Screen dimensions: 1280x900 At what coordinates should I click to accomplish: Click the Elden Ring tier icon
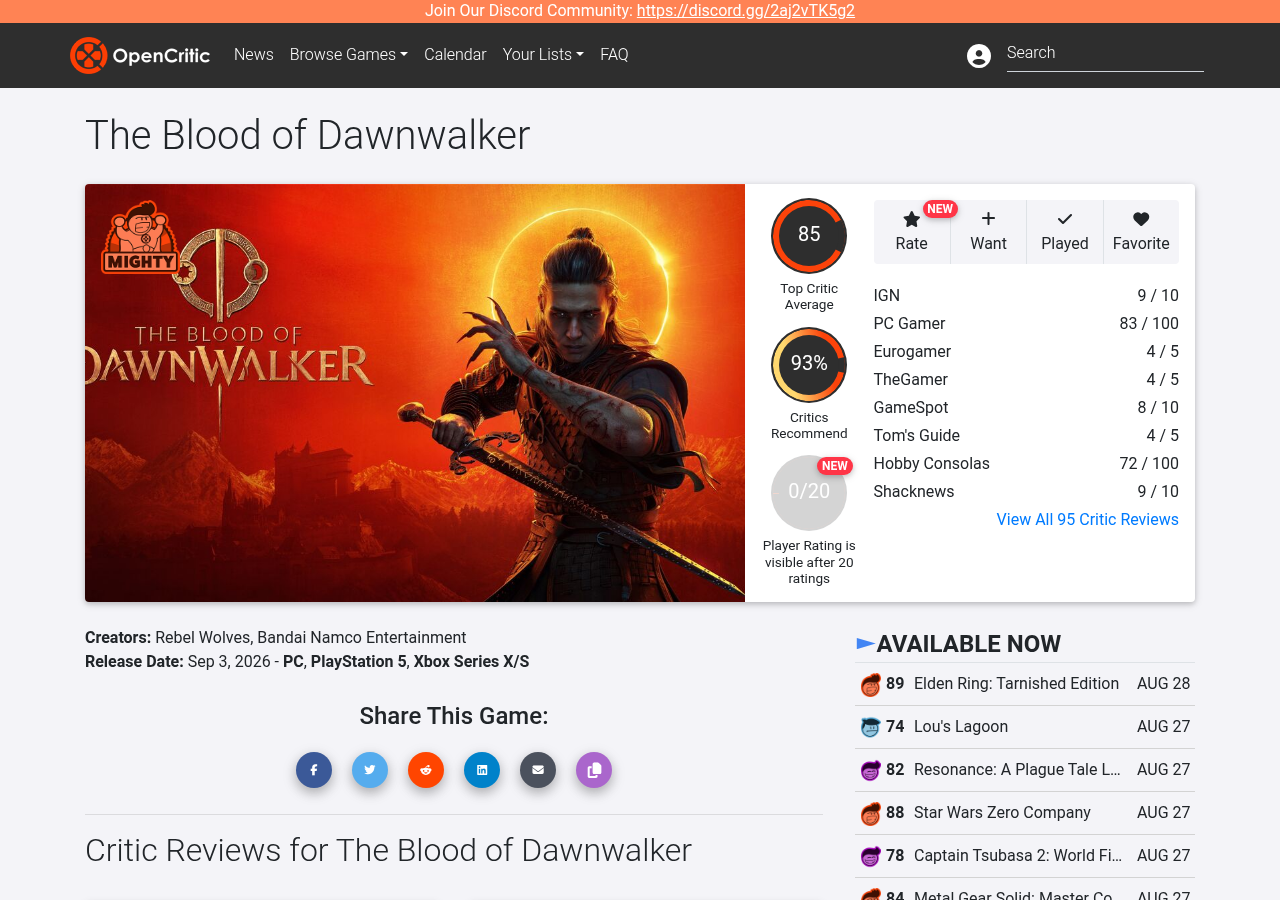(871, 685)
